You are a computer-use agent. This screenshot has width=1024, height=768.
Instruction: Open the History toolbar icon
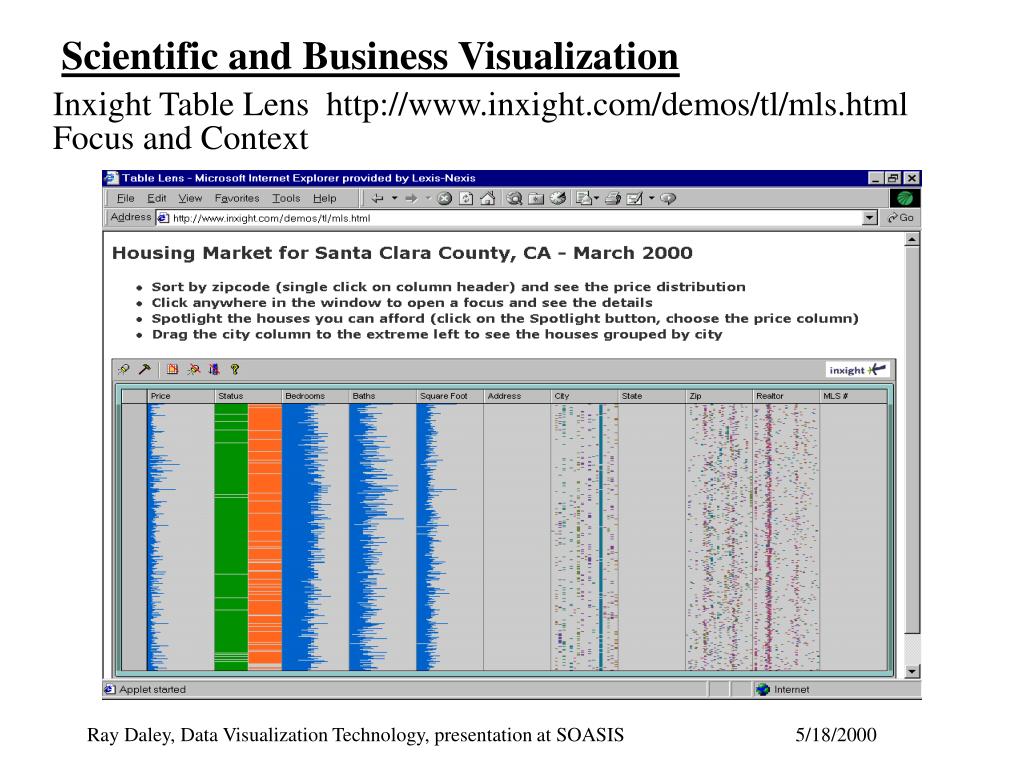pyautogui.click(x=558, y=199)
